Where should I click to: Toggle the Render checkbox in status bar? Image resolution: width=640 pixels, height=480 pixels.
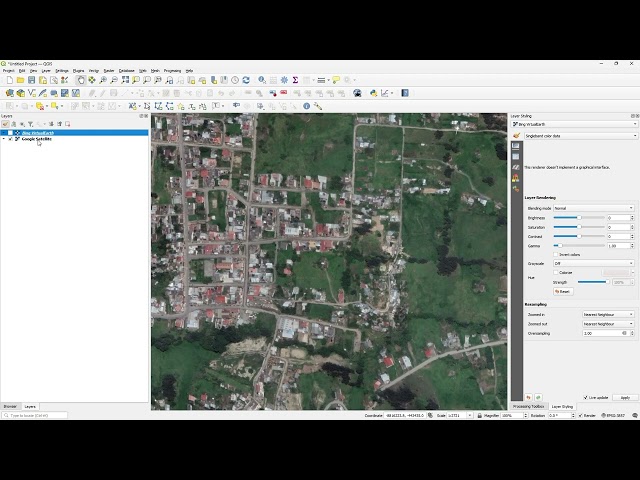click(x=580, y=416)
